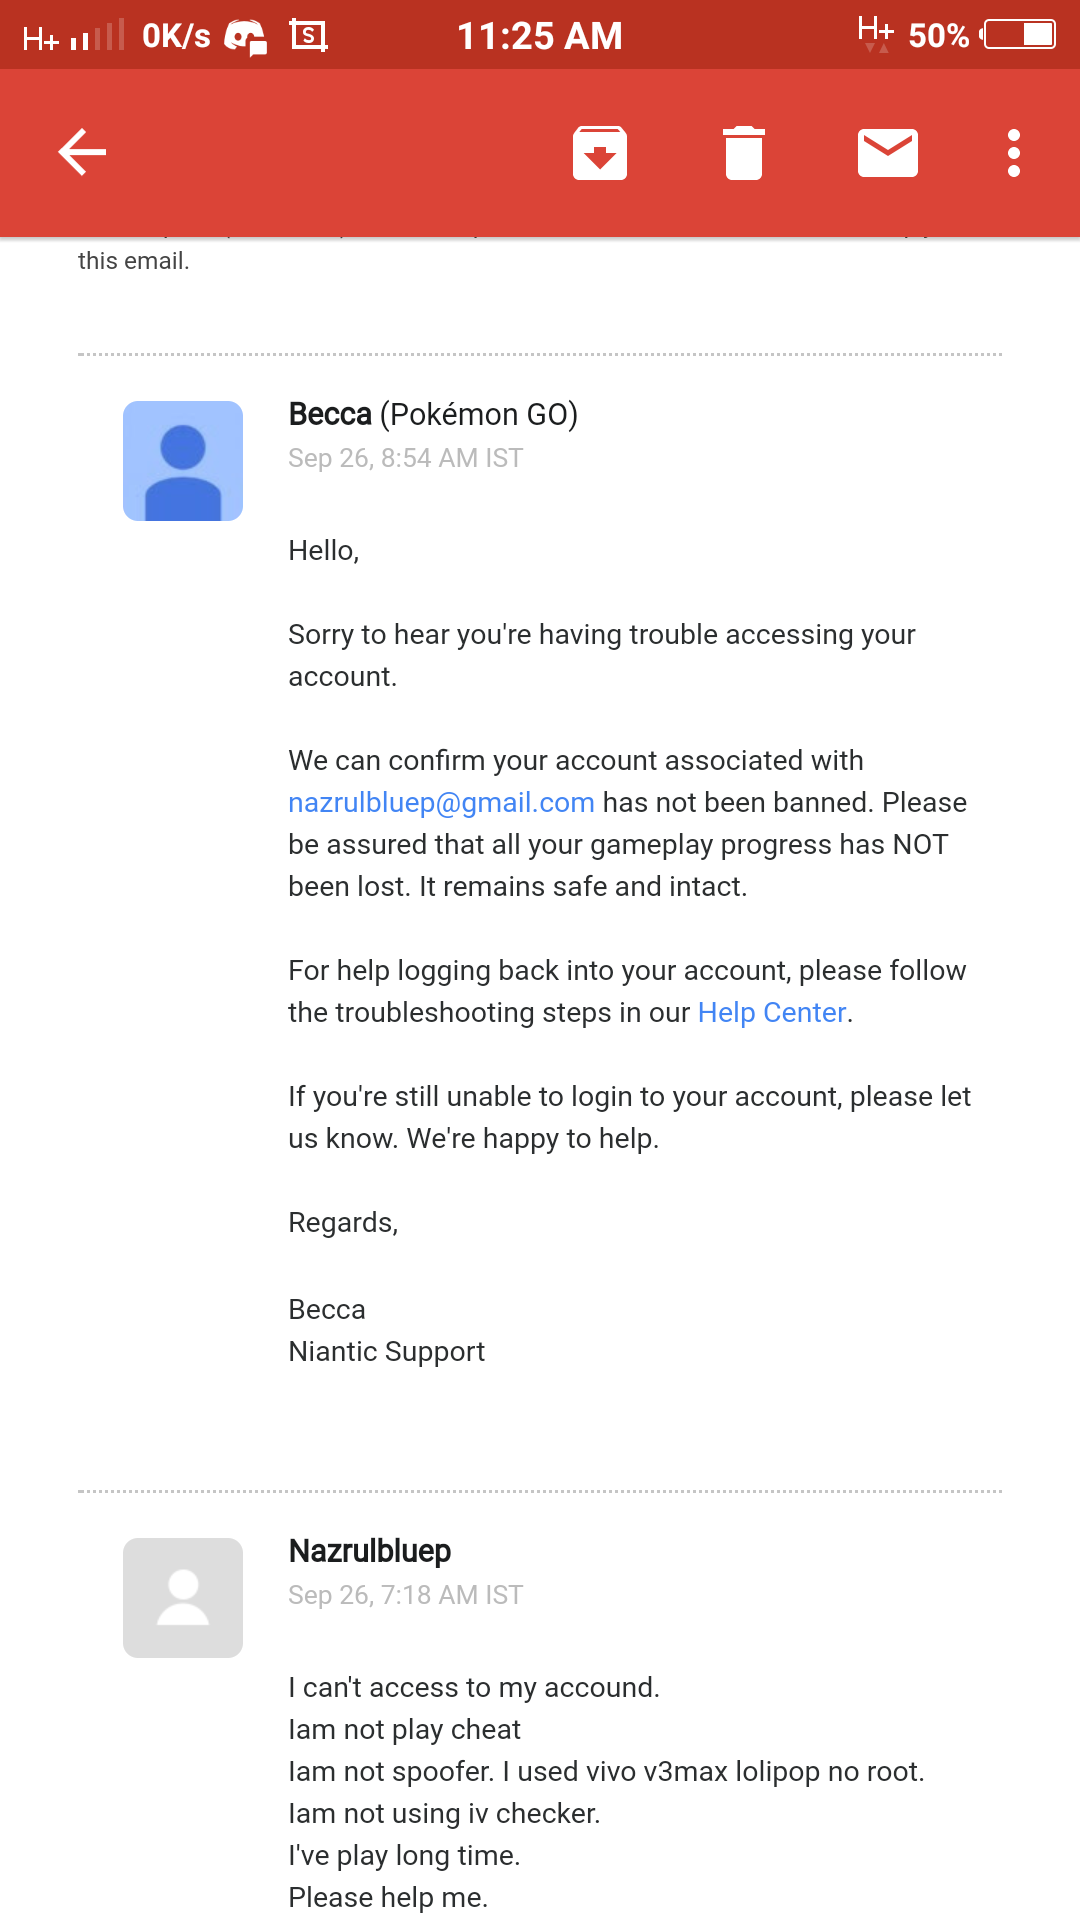Tap the screenshot notification icon in status bar
1080x1920 pixels.
(308, 36)
